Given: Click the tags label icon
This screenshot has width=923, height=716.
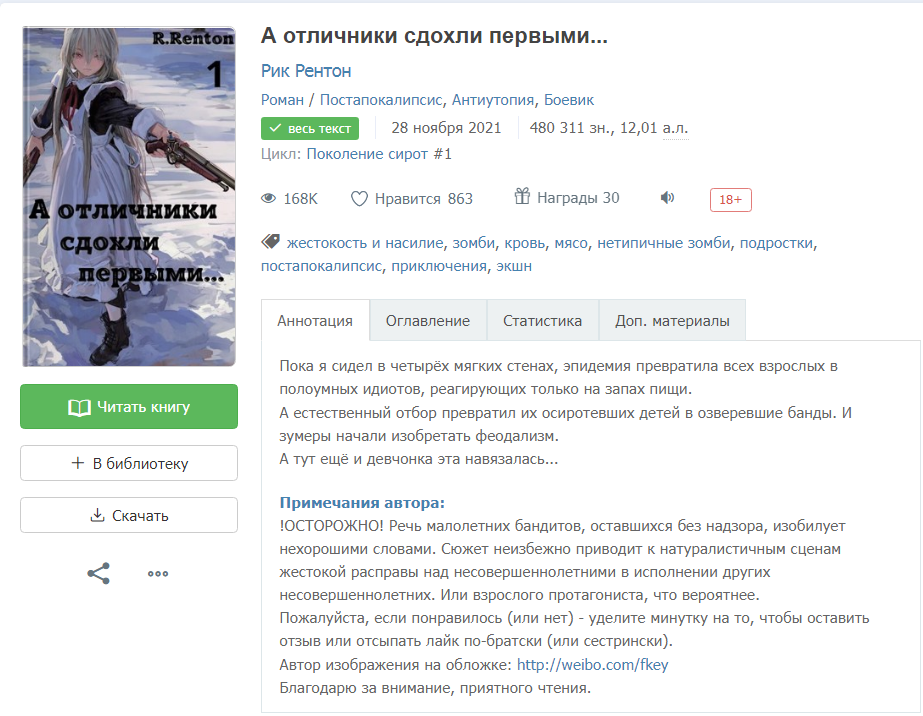Looking at the screenshot, I should pos(270,241).
